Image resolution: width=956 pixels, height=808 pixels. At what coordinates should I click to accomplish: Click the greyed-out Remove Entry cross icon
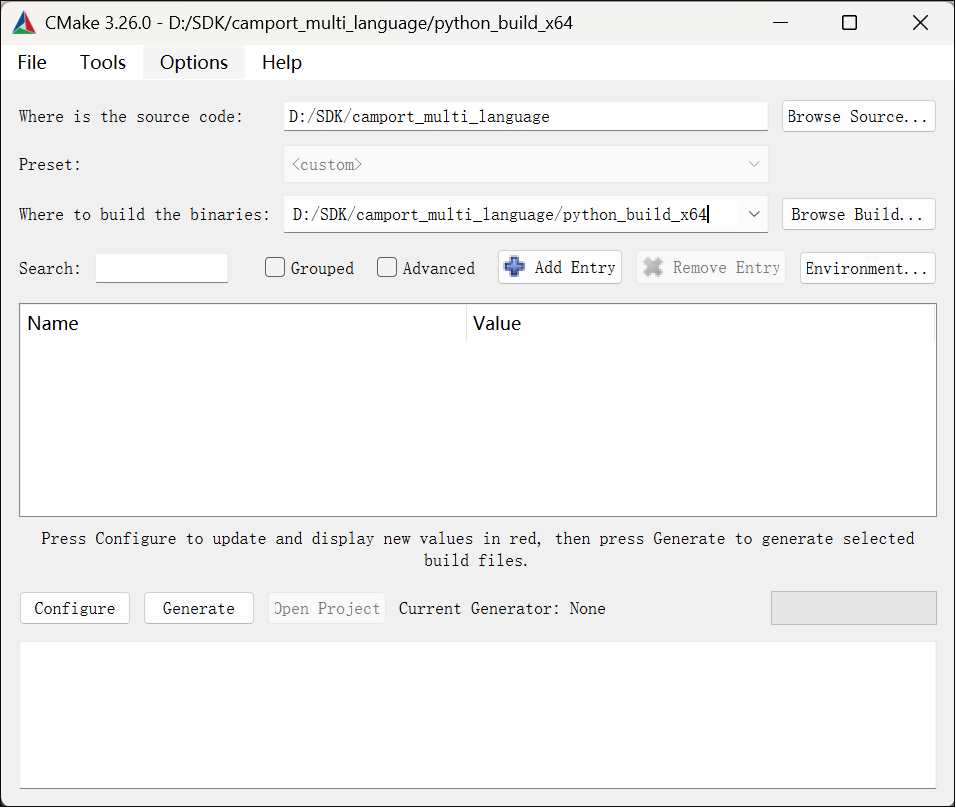coord(653,267)
